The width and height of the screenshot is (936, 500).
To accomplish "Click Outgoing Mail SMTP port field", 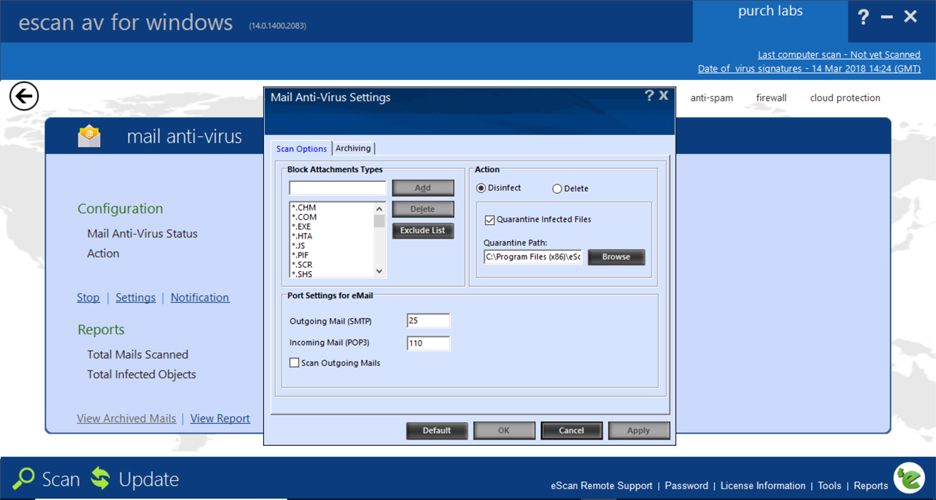I will click(428, 321).
